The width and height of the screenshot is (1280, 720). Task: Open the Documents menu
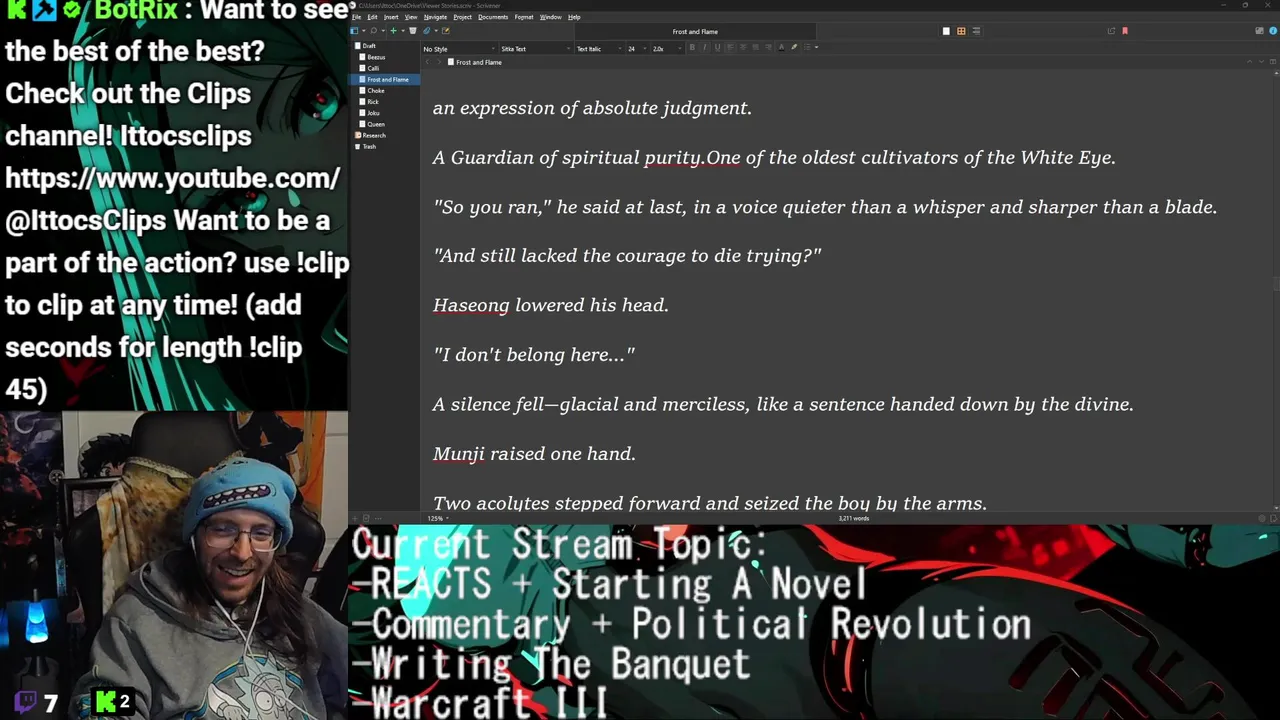493,17
